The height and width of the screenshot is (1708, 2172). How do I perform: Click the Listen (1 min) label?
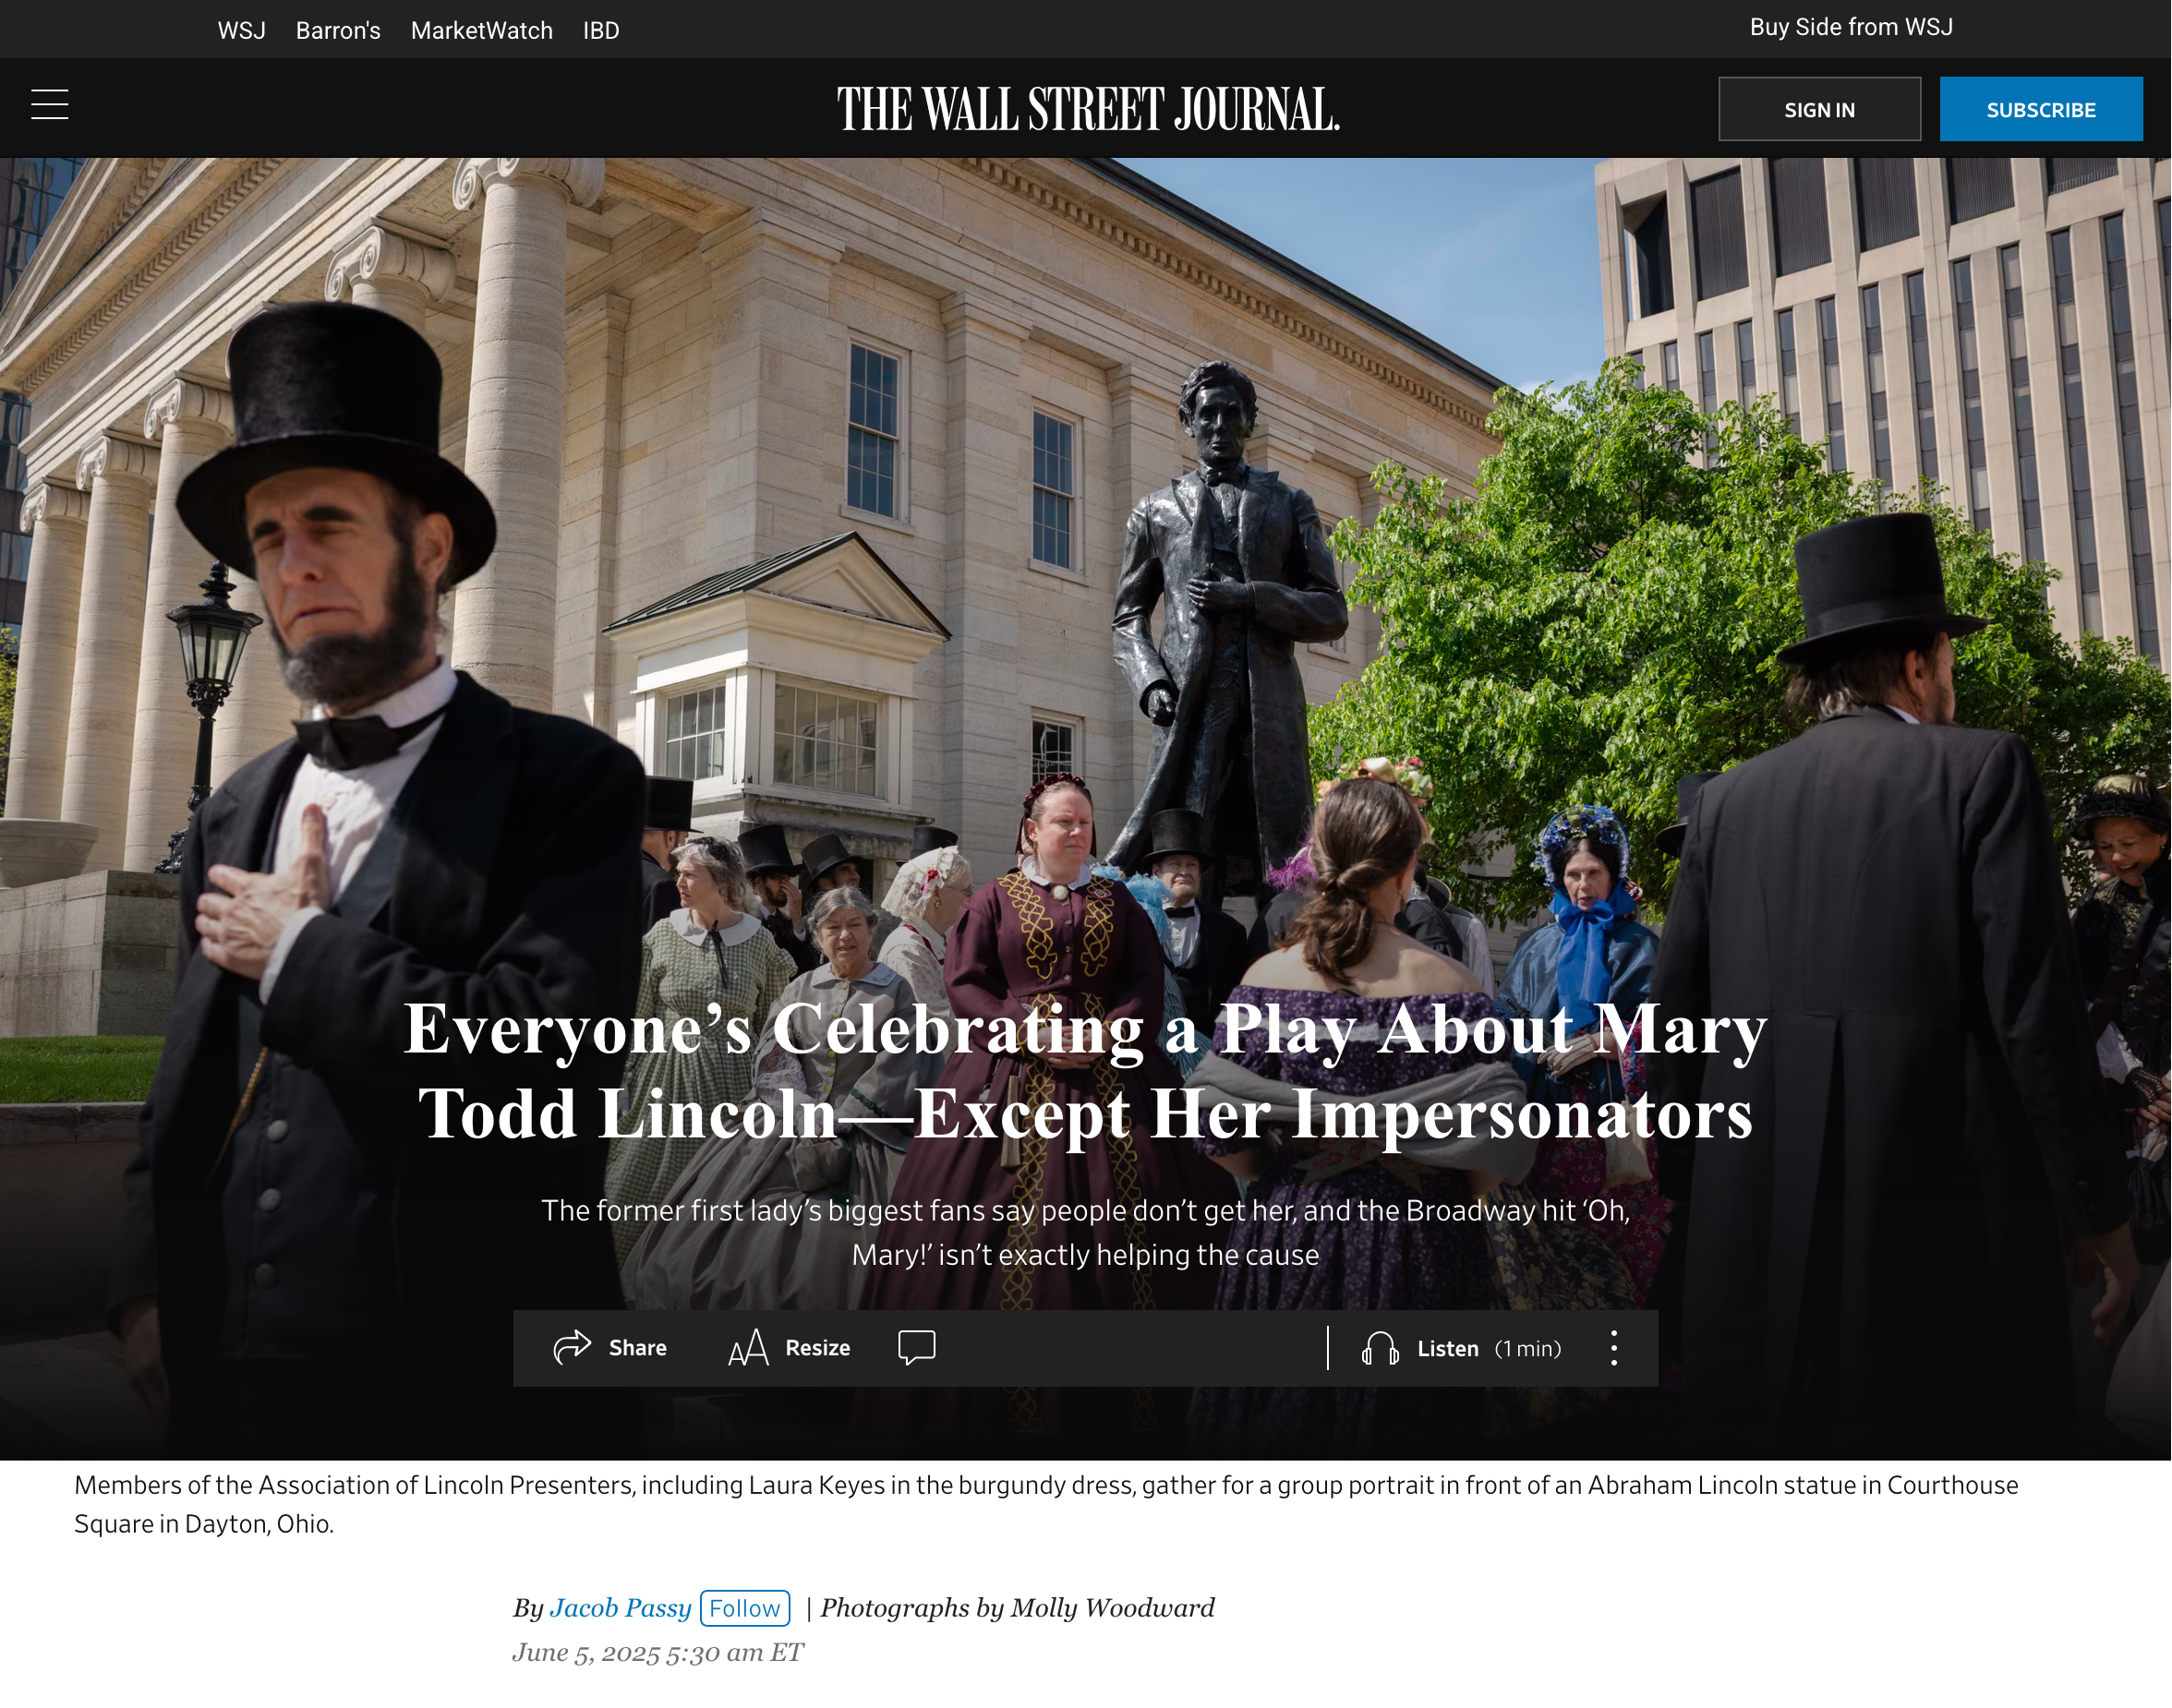coord(1489,1349)
